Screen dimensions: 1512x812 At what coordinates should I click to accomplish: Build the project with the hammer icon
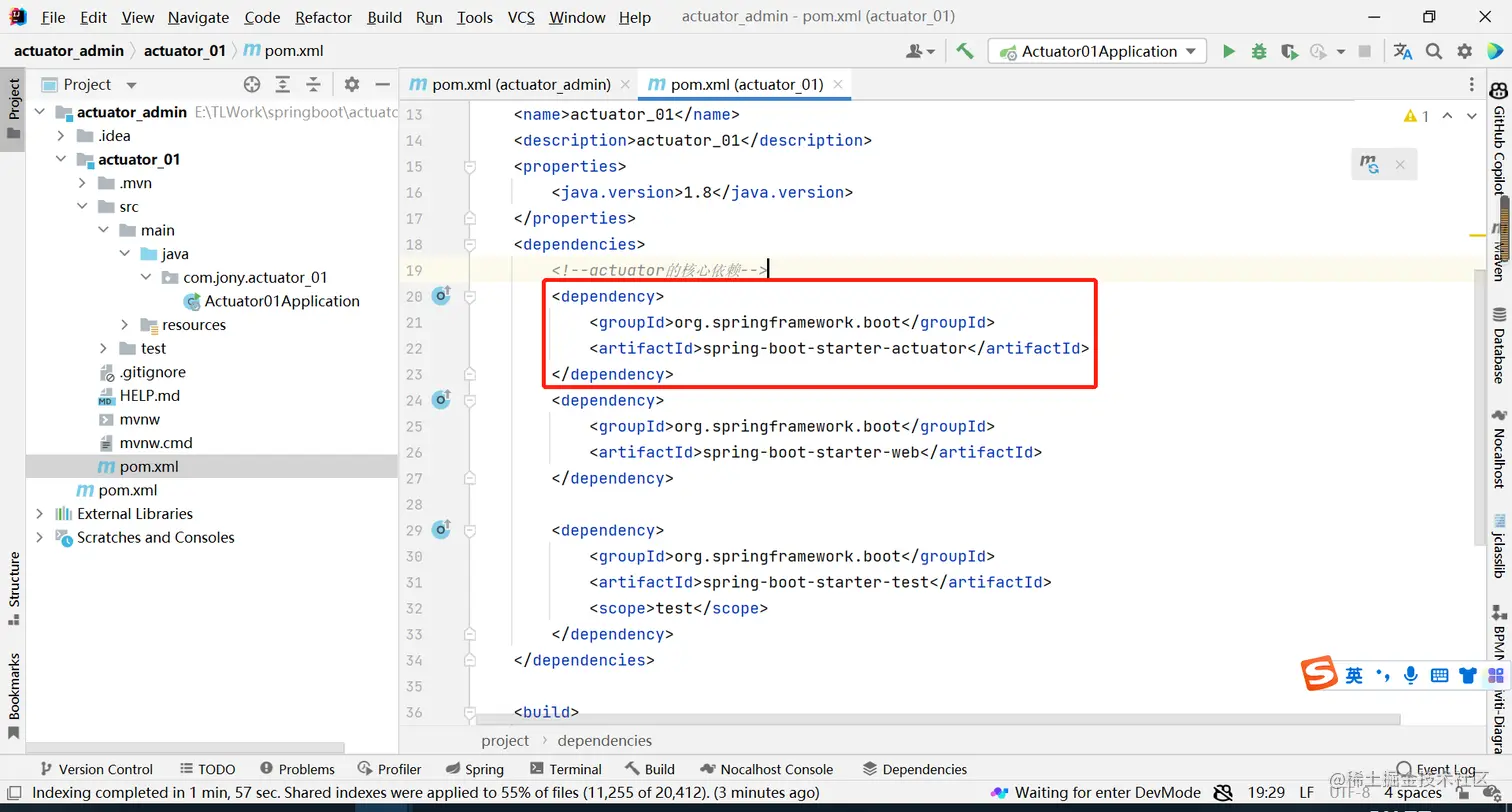[x=965, y=51]
